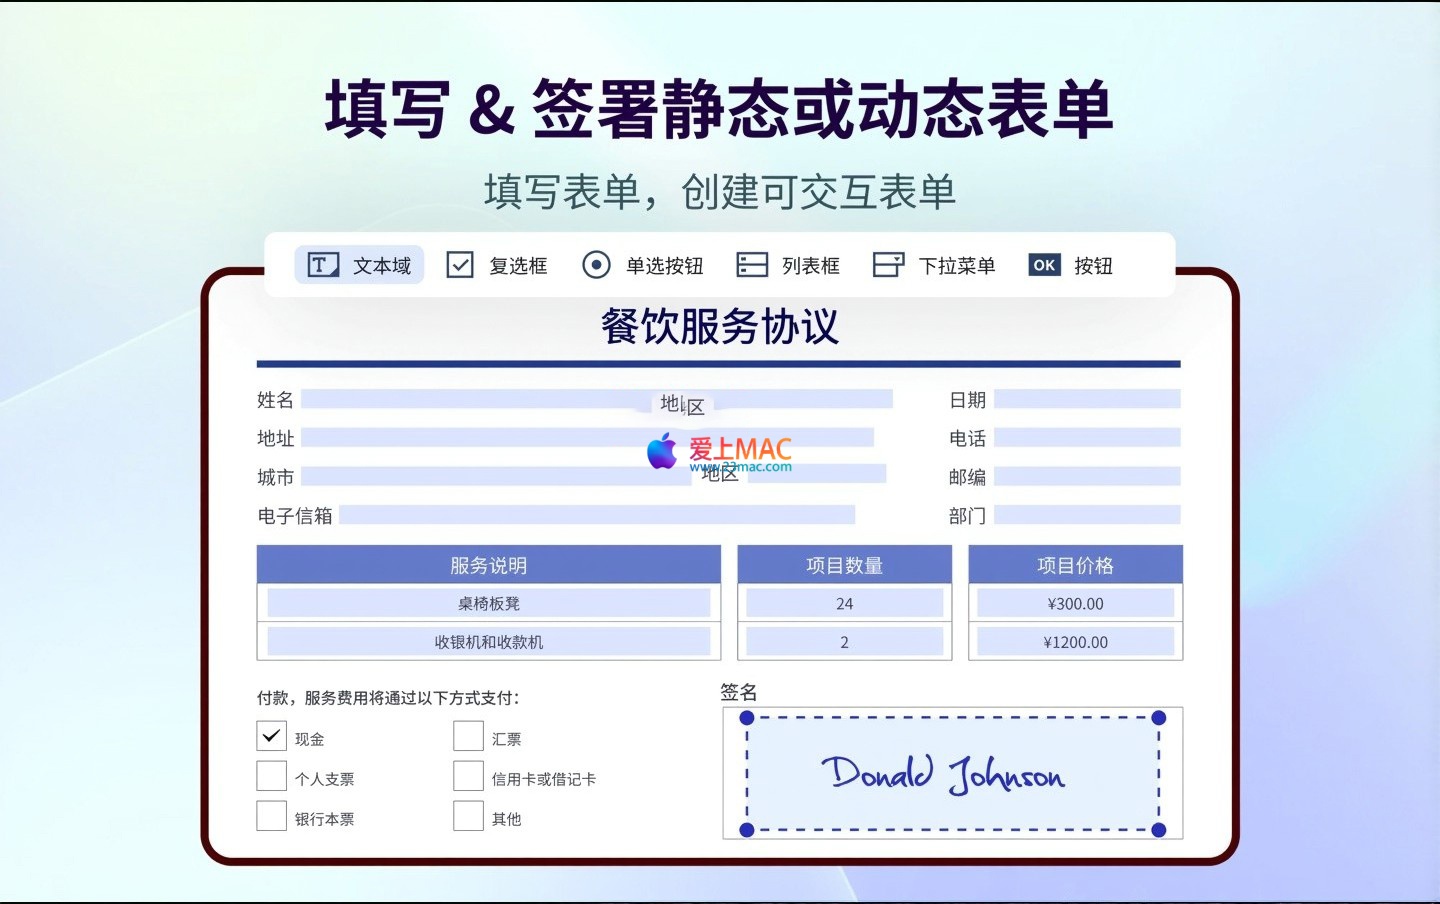Click into the 日期 date field
This screenshot has width=1440, height=904.
click(x=1087, y=399)
